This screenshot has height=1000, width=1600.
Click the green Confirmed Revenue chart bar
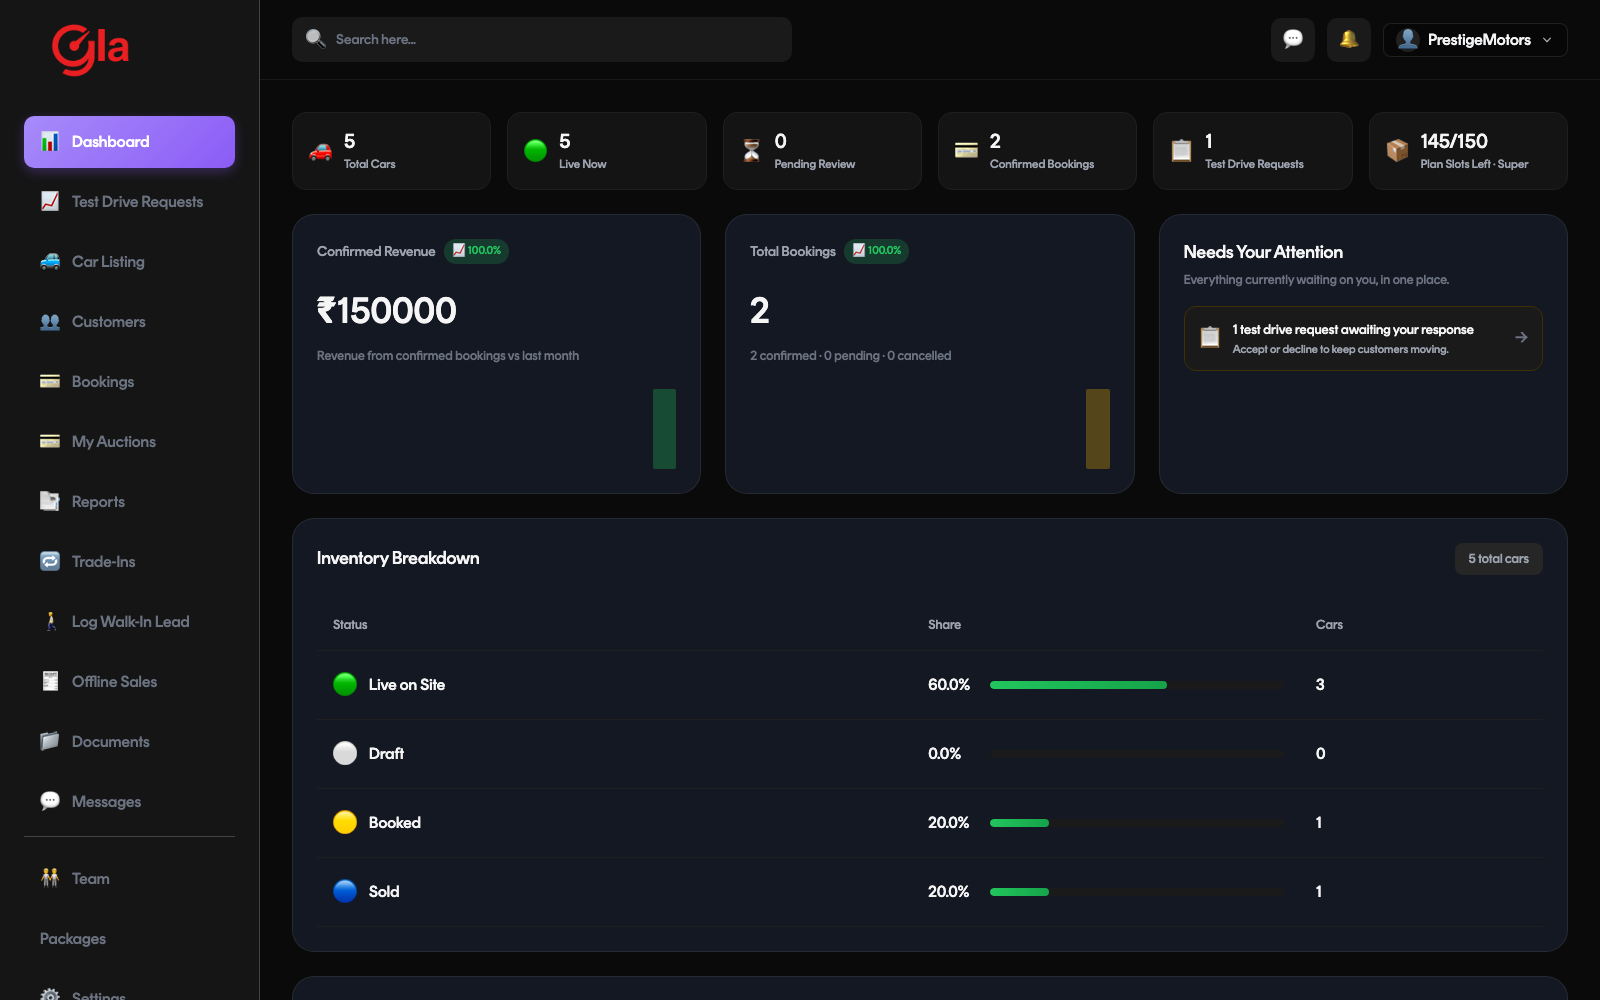pos(664,429)
